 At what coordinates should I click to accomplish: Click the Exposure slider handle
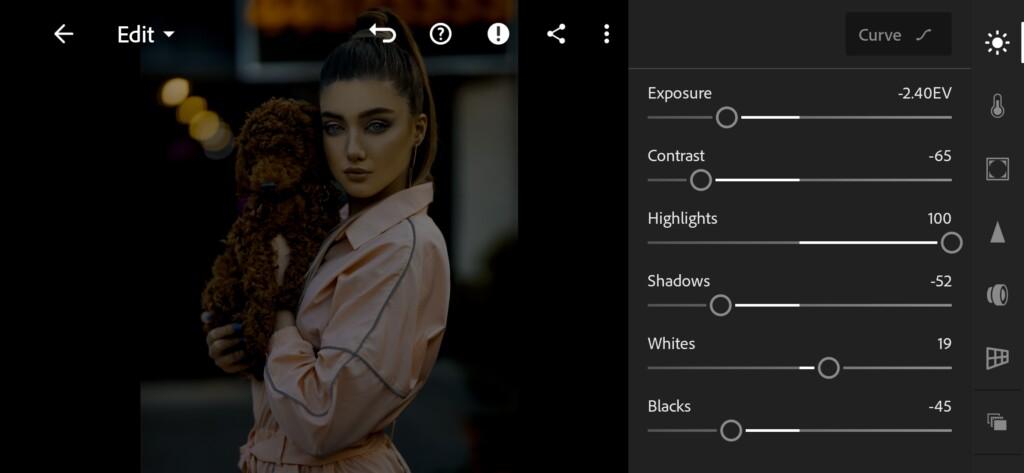[x=726, y=118]
